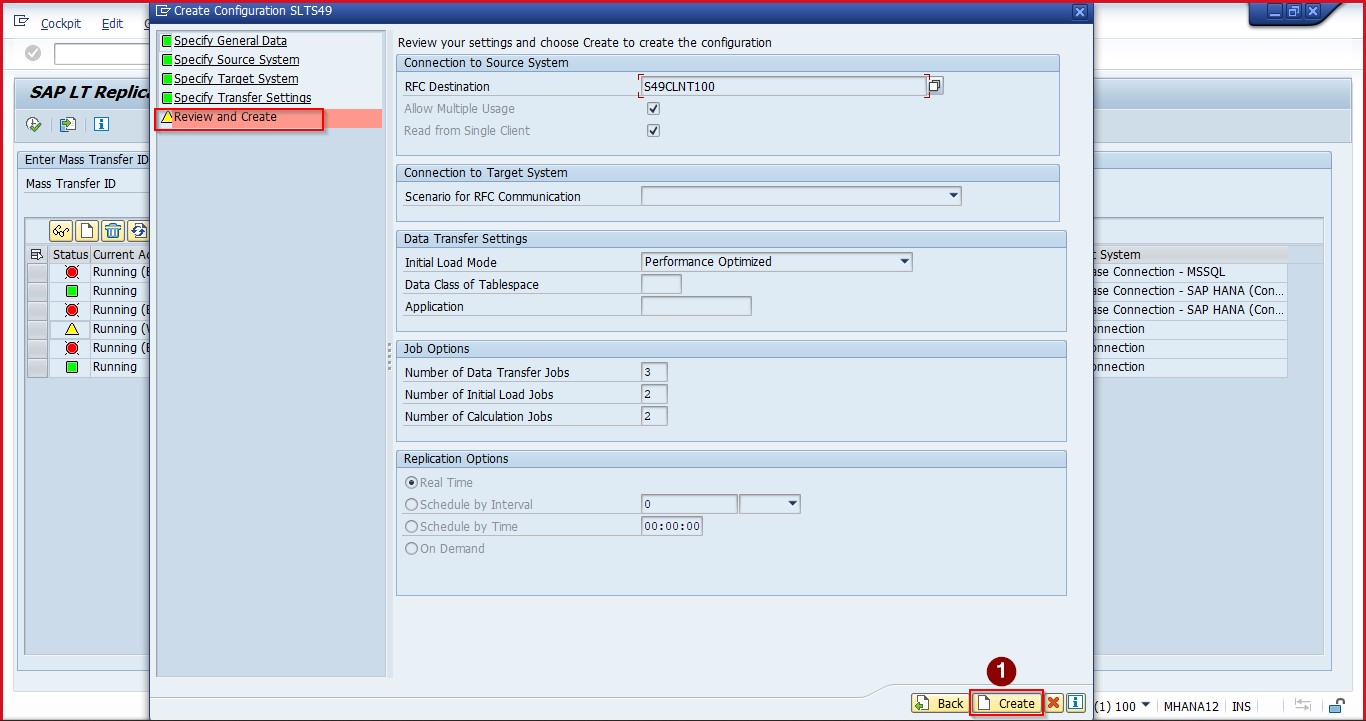Click the glasses display icon above the table
The image size is (1366, 721).
coord(62,231)
